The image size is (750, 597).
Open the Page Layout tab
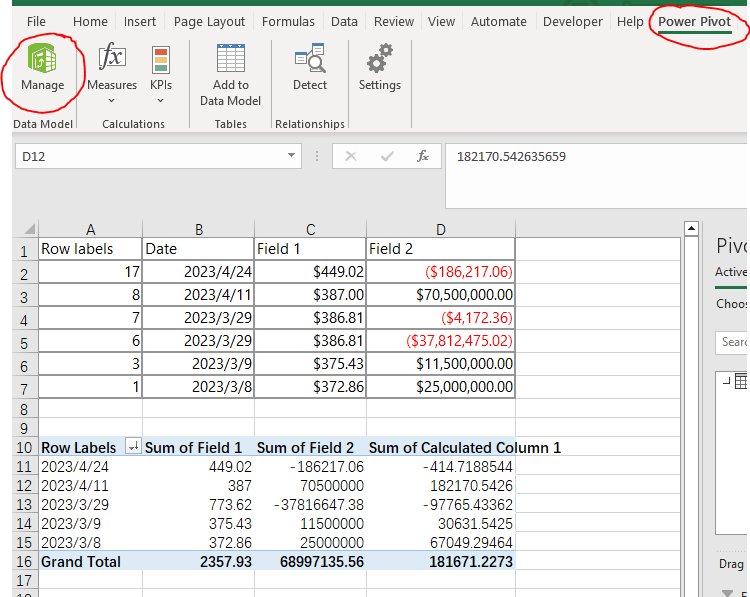tap(209, 22)
